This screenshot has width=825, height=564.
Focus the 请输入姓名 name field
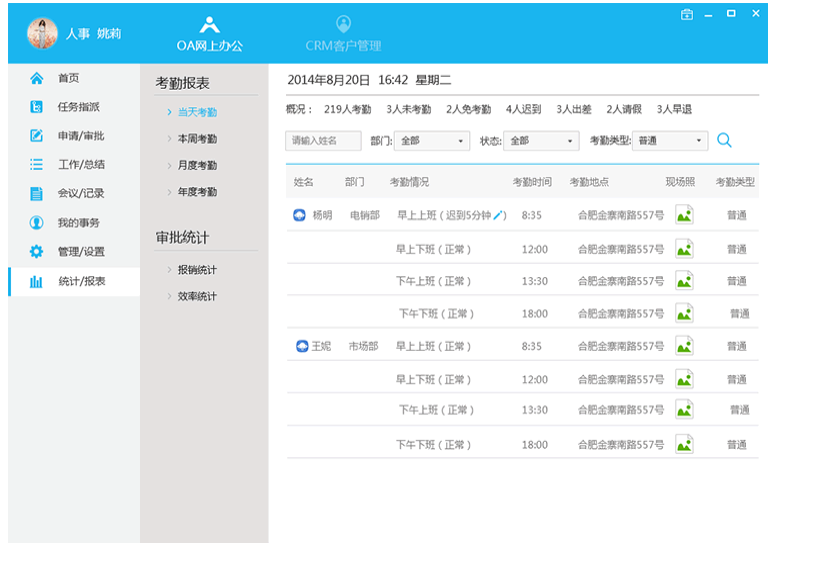click(x=323, y=141)
